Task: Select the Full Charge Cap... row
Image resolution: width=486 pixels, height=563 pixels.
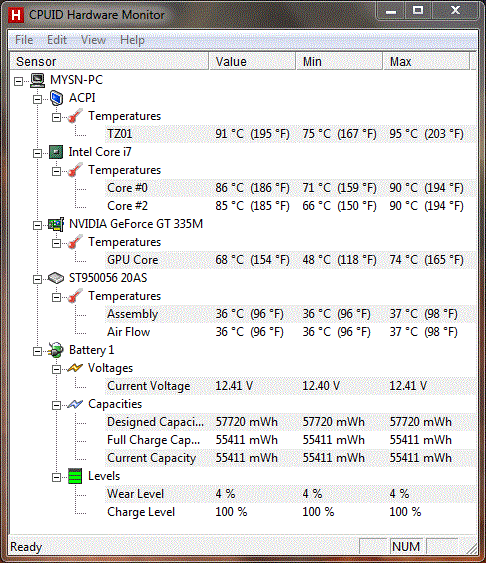Action: (x=290, y=440)
